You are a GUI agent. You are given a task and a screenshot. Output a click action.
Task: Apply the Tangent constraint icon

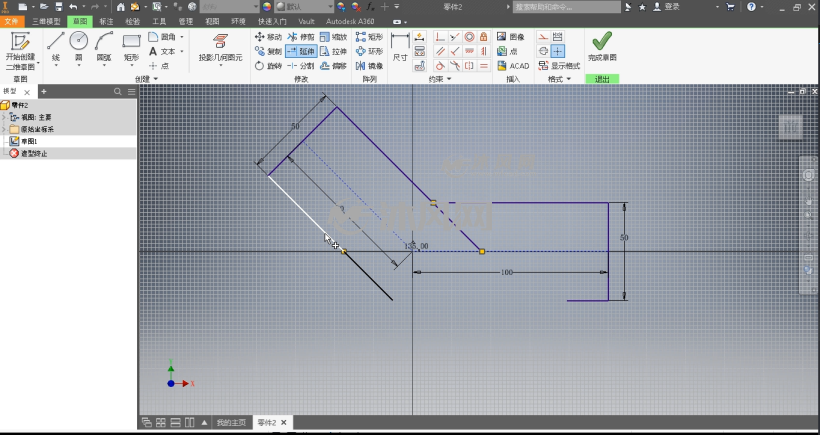440,66
